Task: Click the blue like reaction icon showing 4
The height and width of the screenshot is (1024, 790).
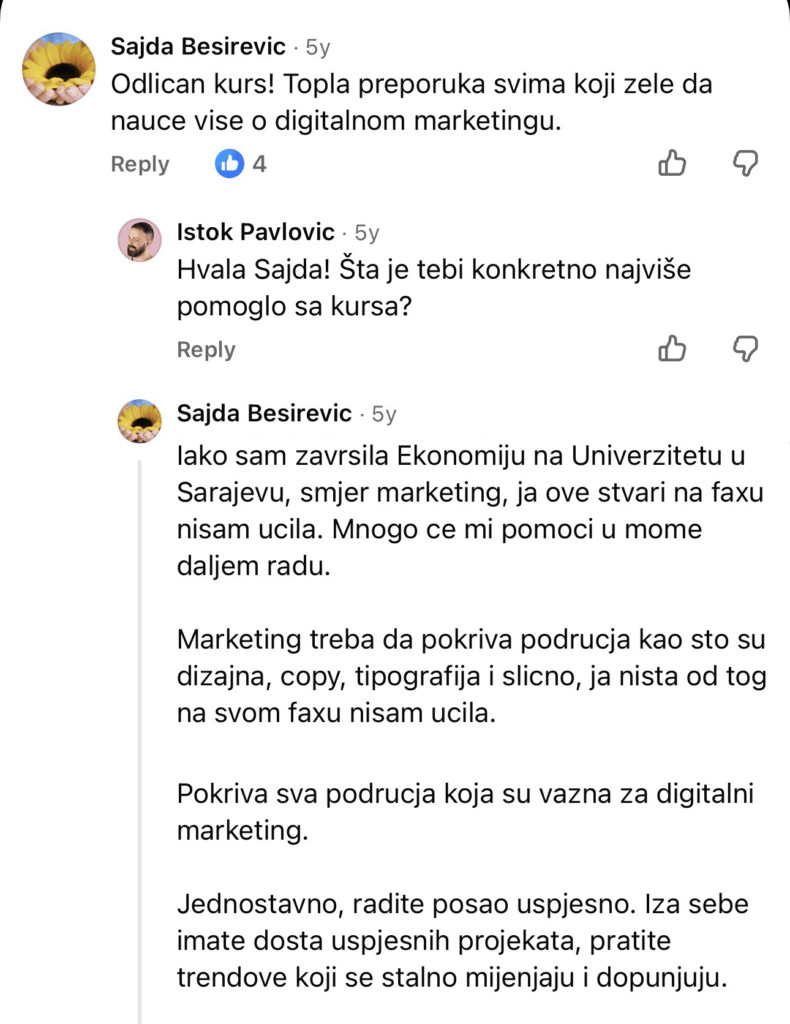Action: tap(230, 164)
